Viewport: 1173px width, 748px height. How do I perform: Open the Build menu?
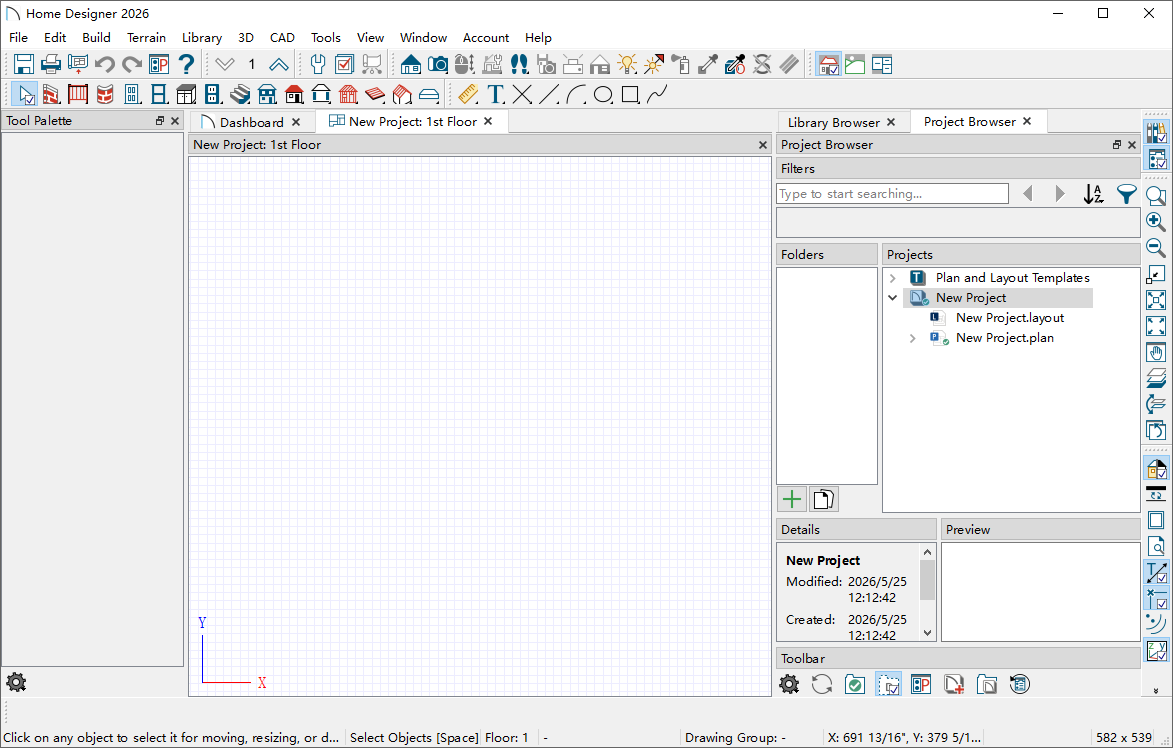(x=96, y=37)
